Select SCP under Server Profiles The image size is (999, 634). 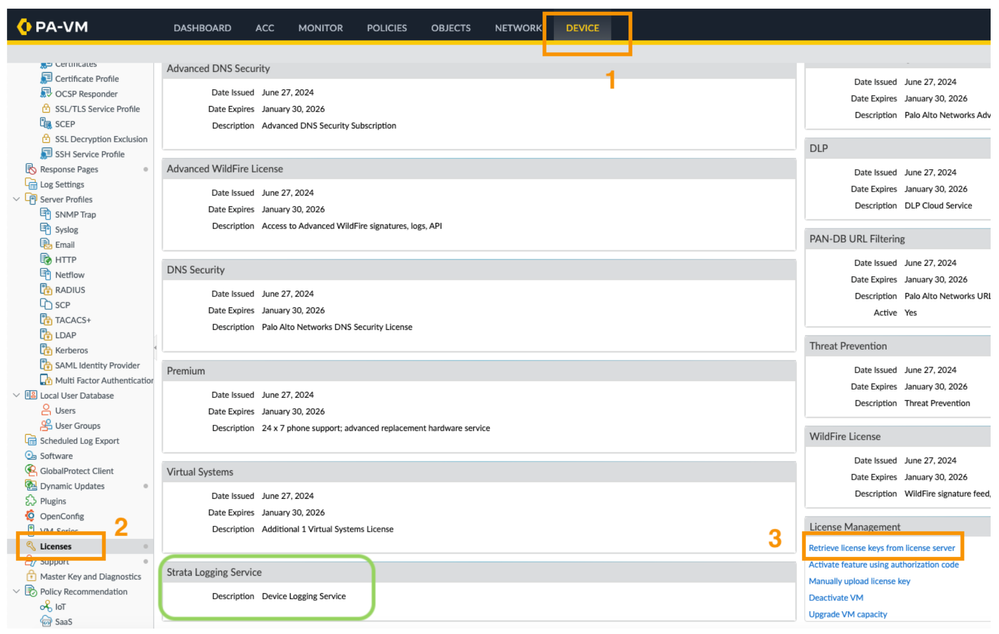[x=62, y=305]
